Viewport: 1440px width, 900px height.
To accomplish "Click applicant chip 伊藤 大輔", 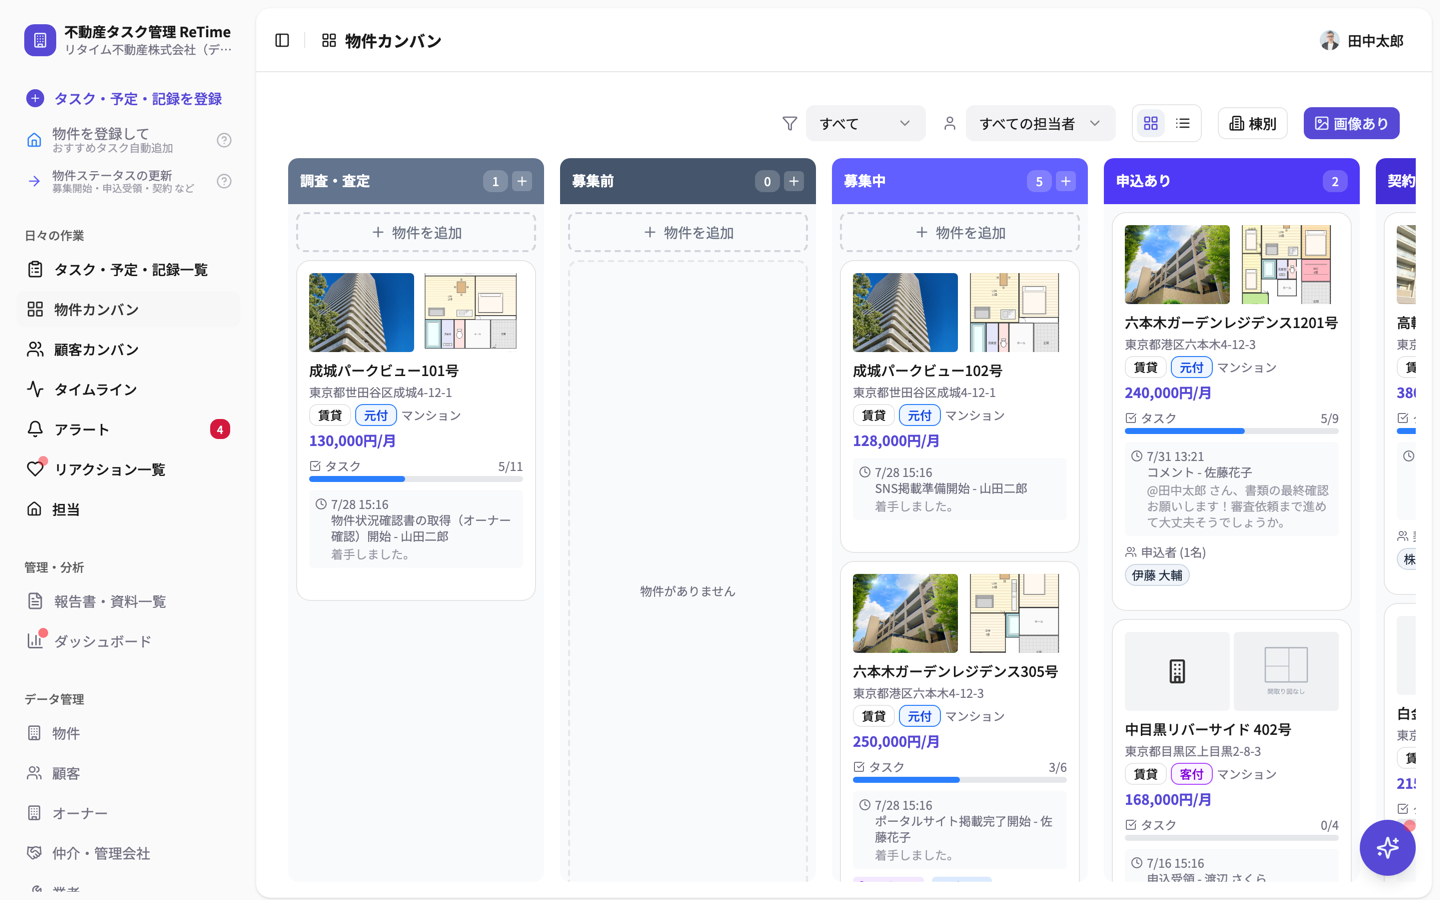I will 1157,575.
